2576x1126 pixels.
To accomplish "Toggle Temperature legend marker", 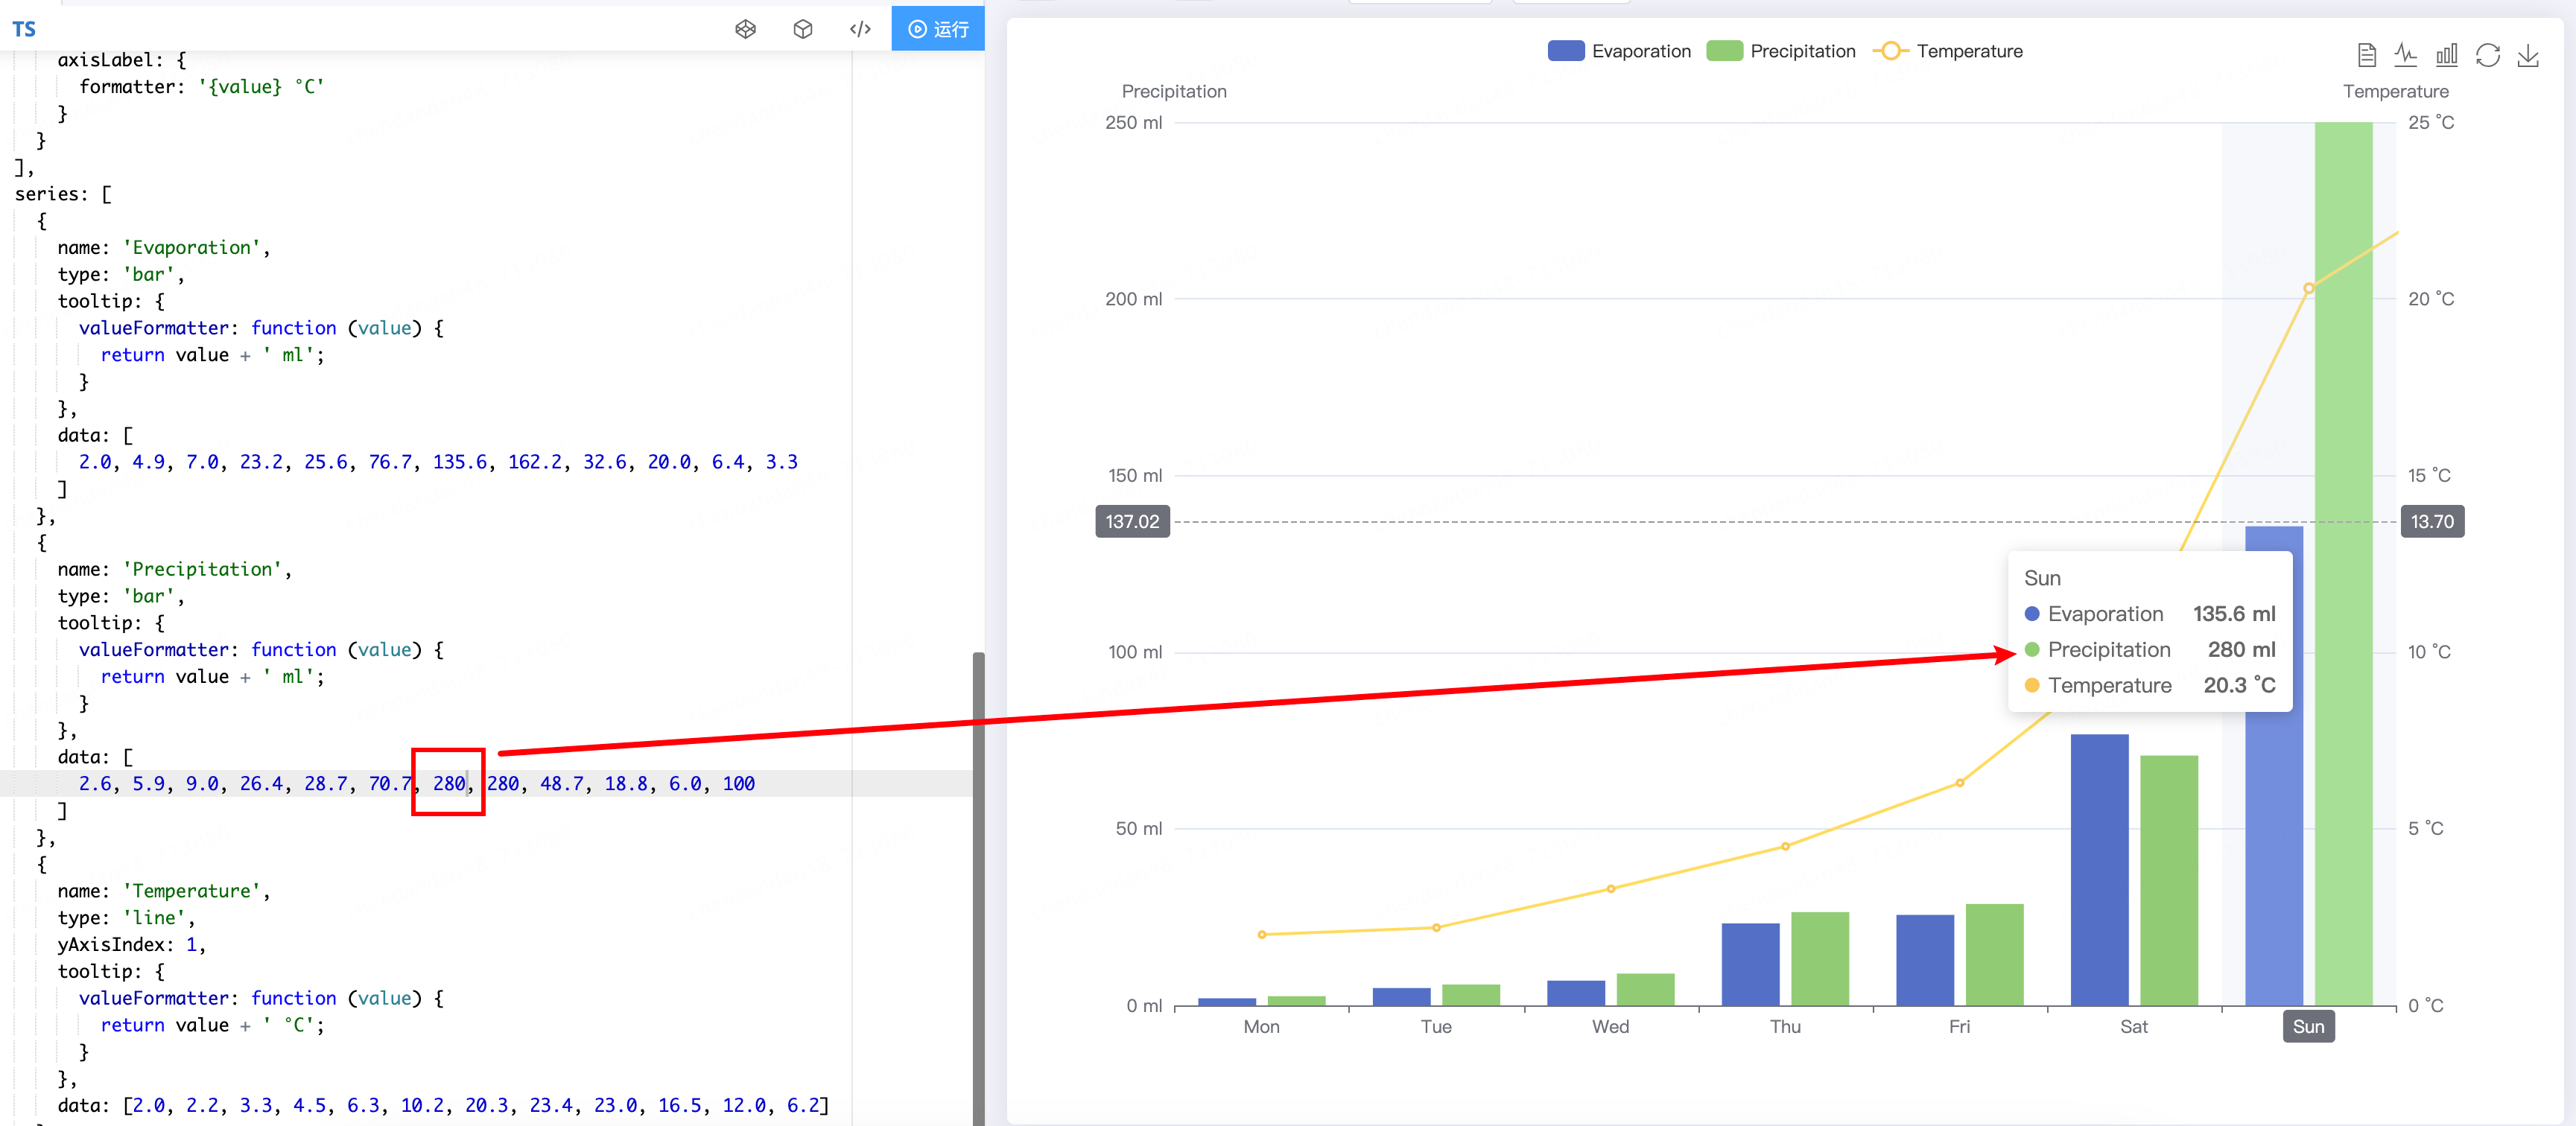I will 1890,51.
